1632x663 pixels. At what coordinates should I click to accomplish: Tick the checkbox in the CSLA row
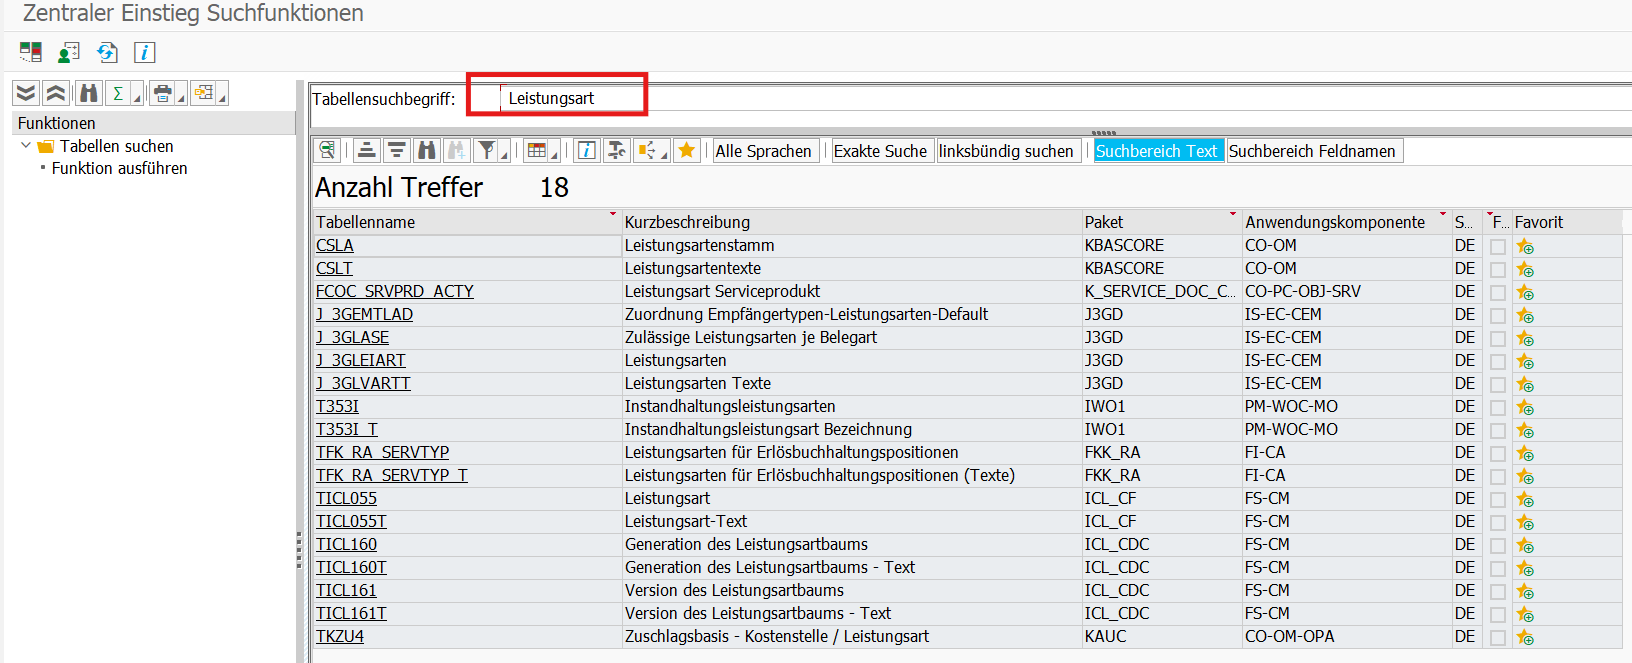click(1497, 246)
